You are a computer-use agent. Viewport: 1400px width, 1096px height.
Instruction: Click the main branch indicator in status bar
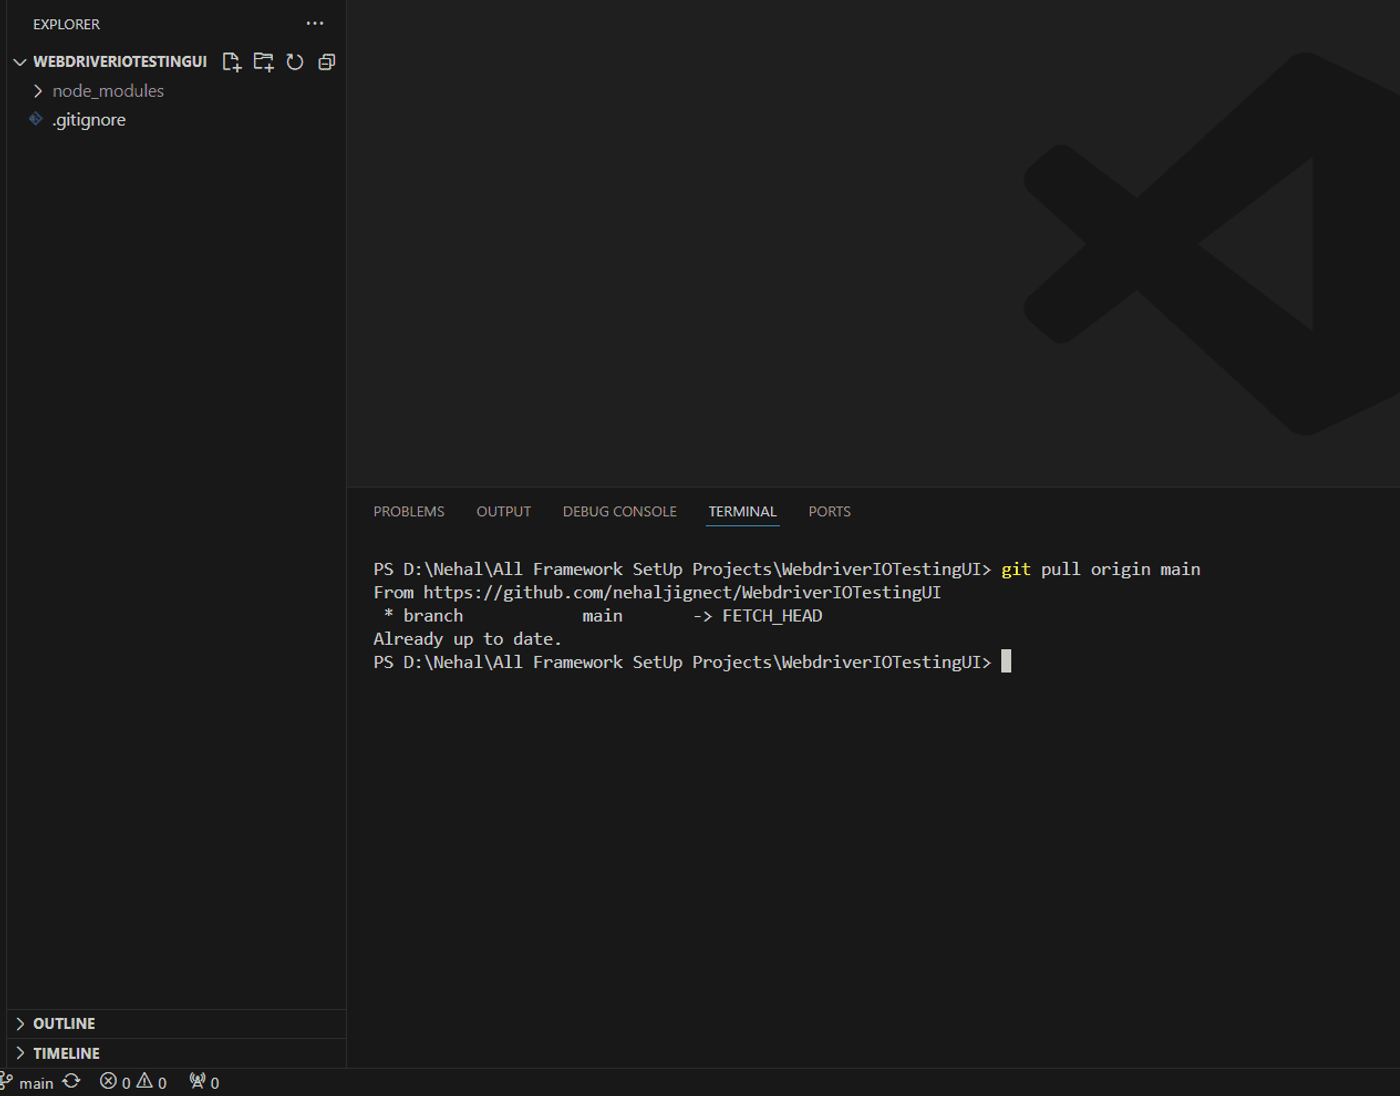pos(27,1083)
